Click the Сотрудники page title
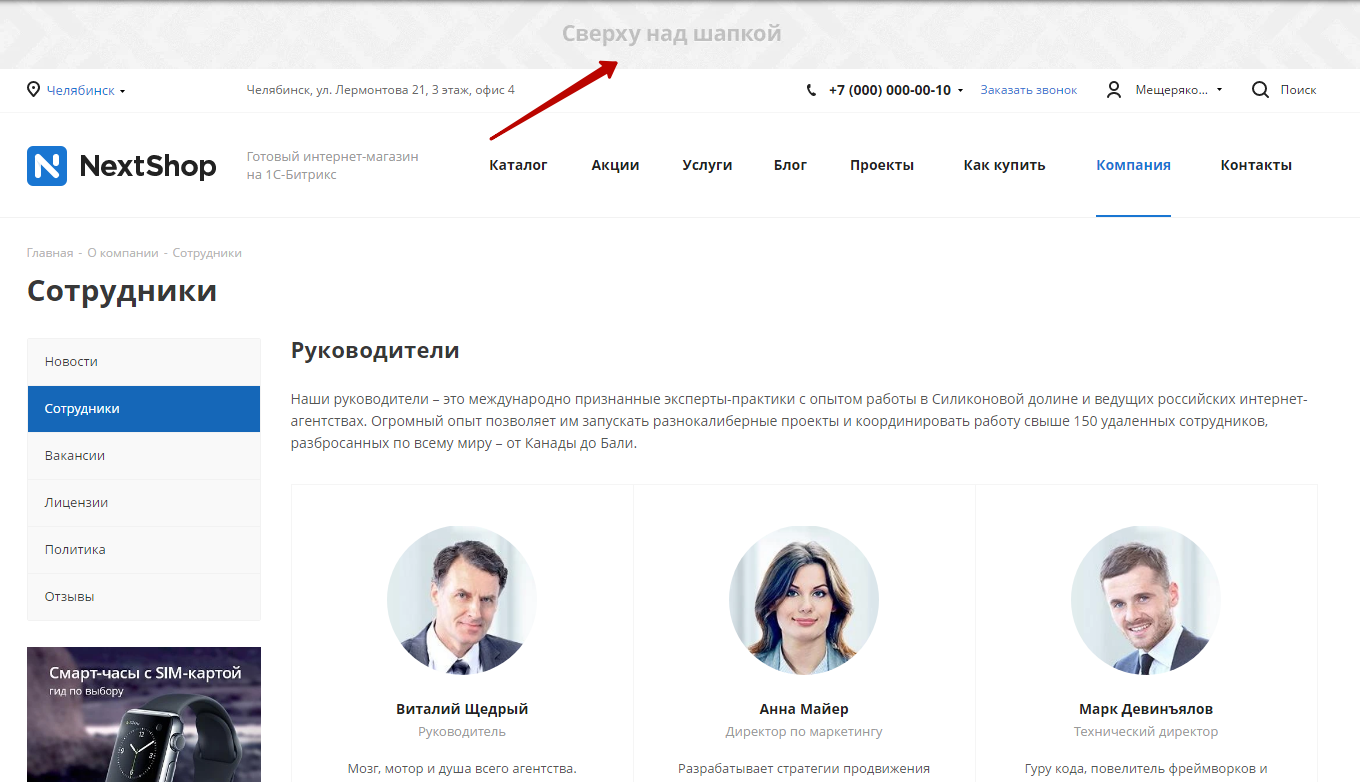1360x782 pixels. pos(122,291)
